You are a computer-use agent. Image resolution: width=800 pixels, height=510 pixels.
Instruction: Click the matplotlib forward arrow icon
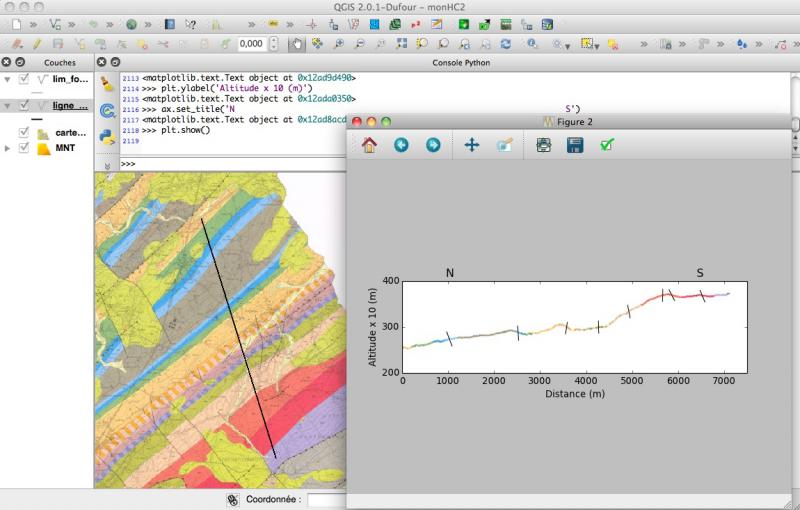tap(433, 145)
